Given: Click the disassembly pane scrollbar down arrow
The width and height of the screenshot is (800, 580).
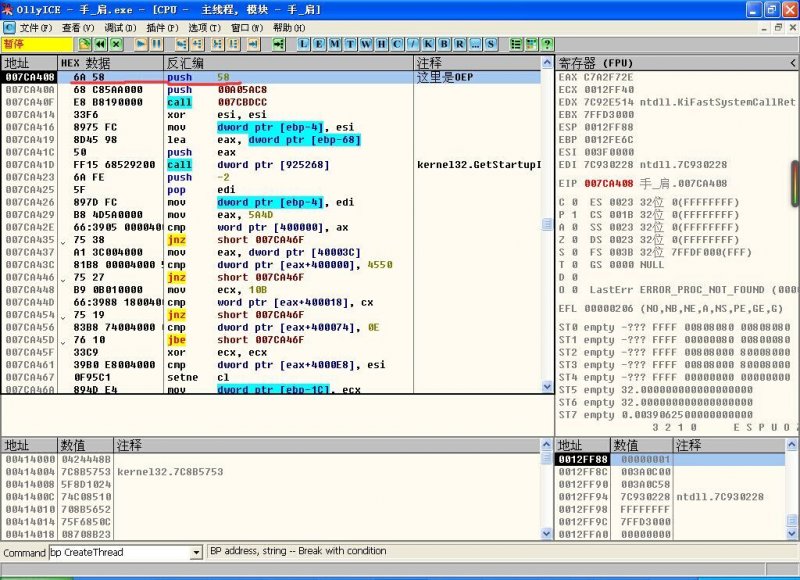Looking at the screenshot, I should (547, 386).
